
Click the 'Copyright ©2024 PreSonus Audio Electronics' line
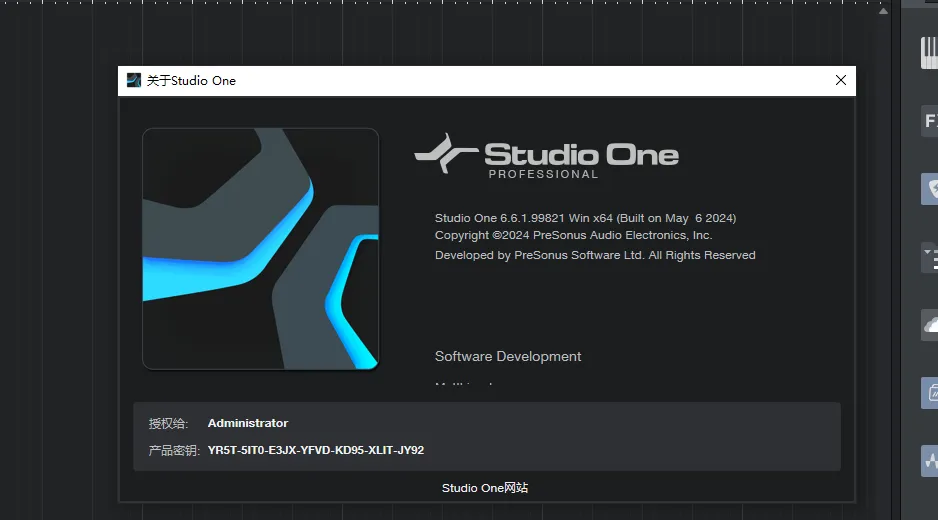[x=573, y=235]
